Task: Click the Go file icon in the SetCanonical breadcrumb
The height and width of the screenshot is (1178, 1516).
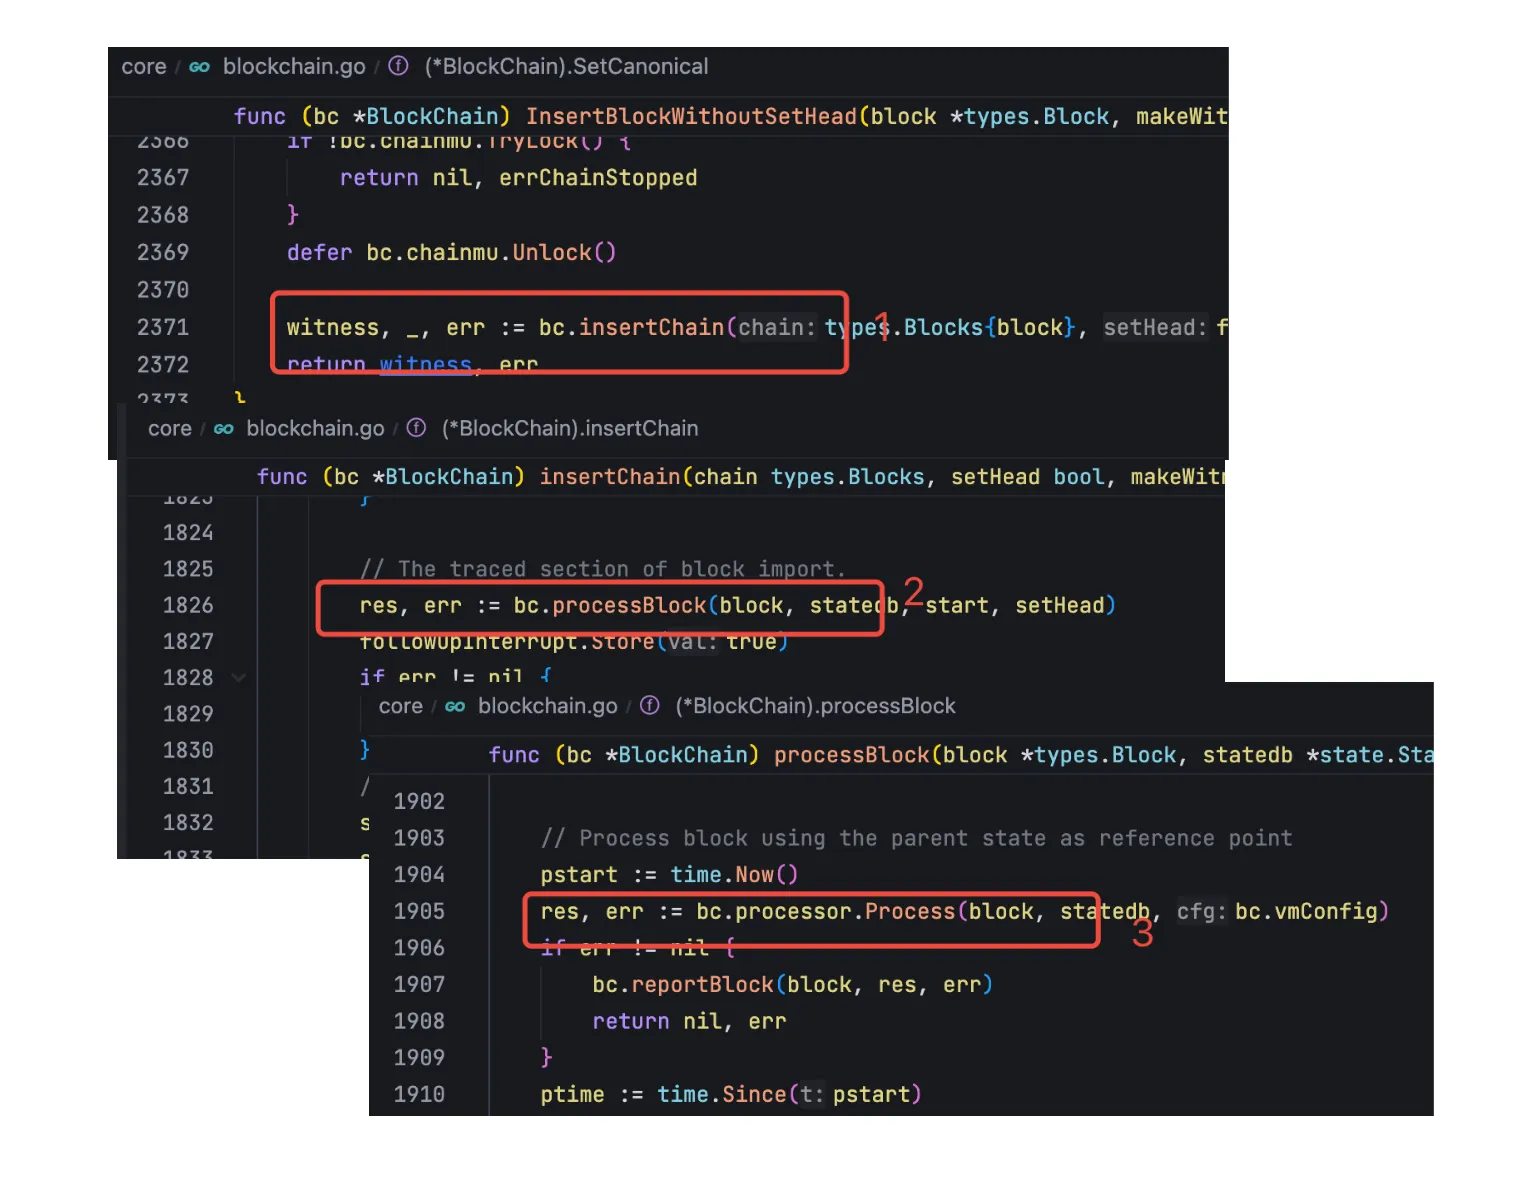Action: coord(199,67)
